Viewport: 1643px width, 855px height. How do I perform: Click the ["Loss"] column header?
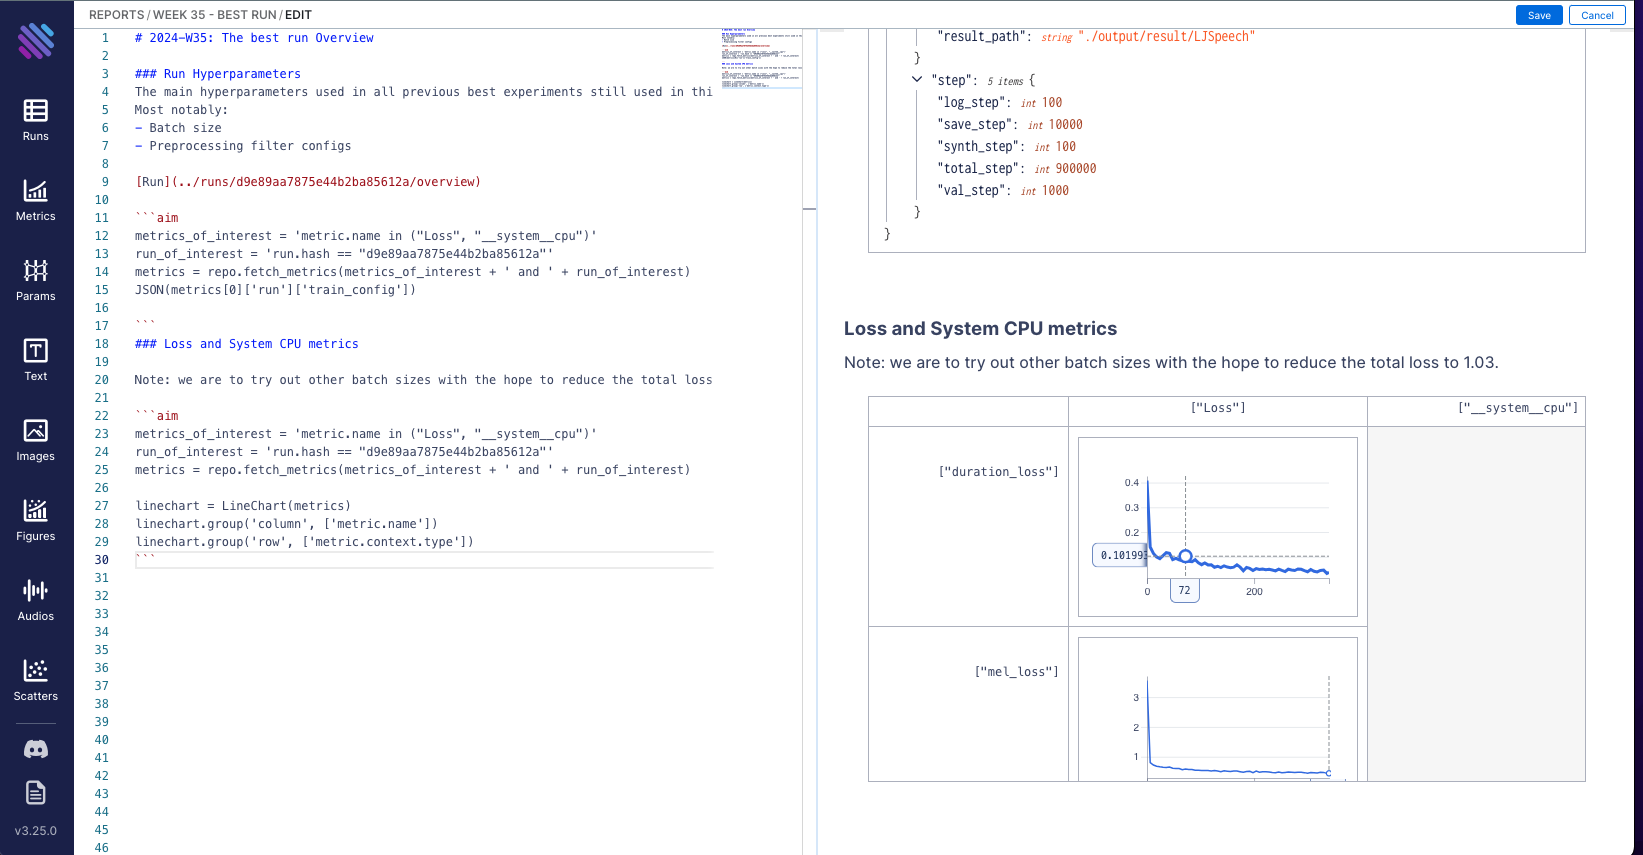1218,408
